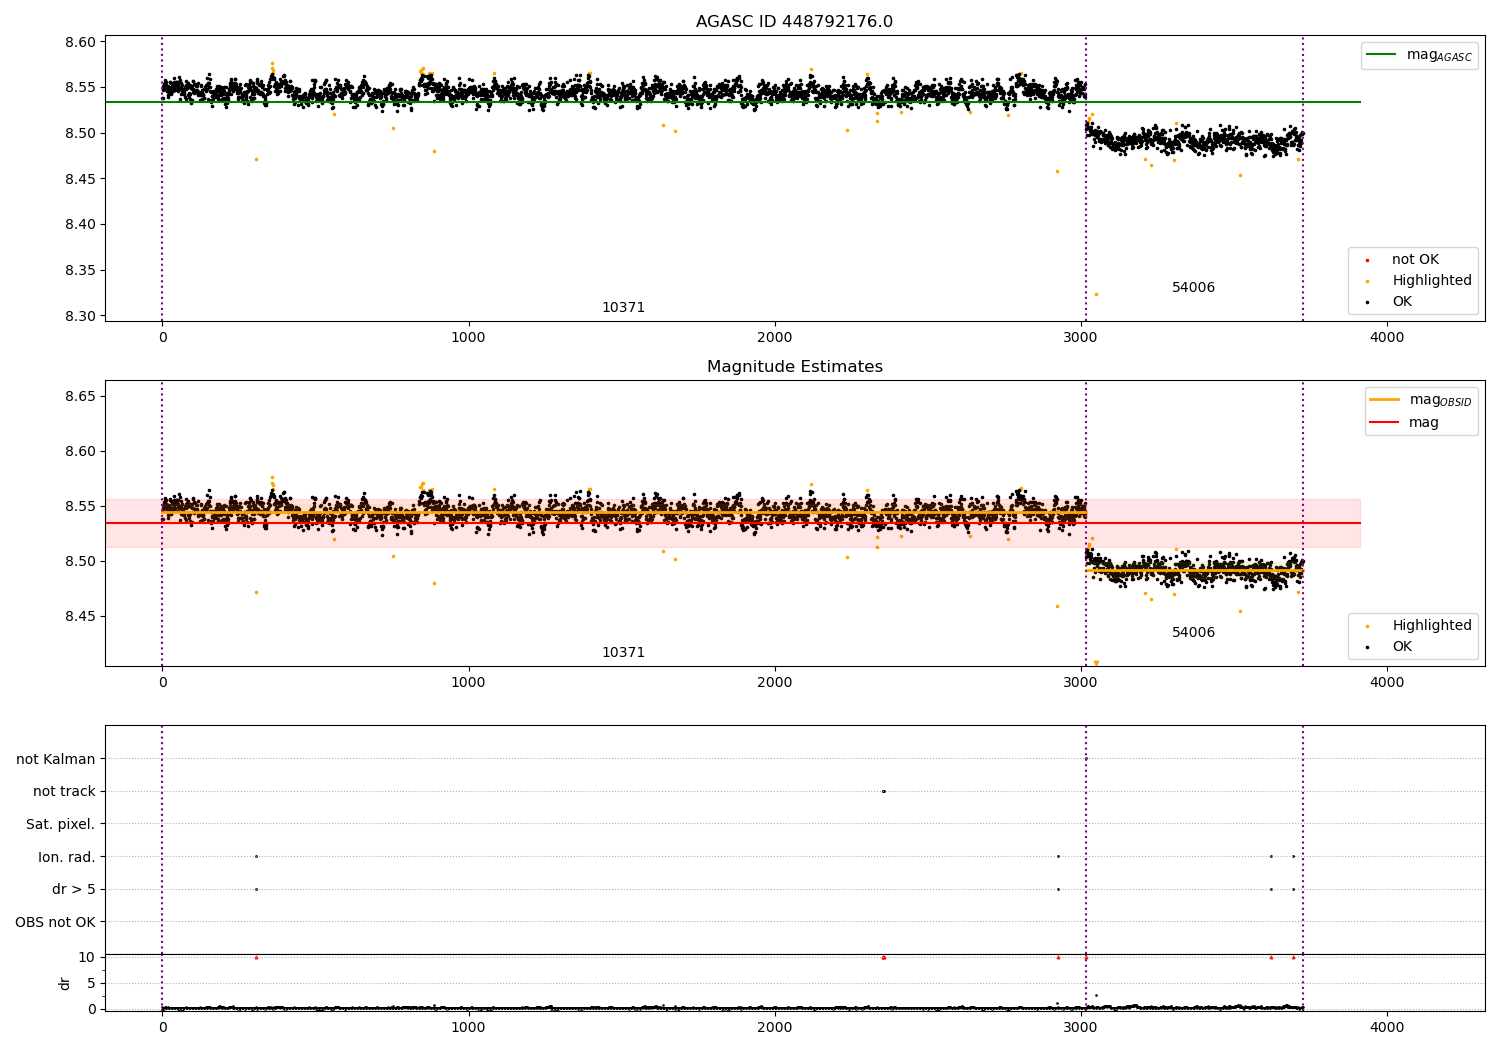Click the 54006 label in middle plot
1500x1050 pixels.
[1193, 633]
